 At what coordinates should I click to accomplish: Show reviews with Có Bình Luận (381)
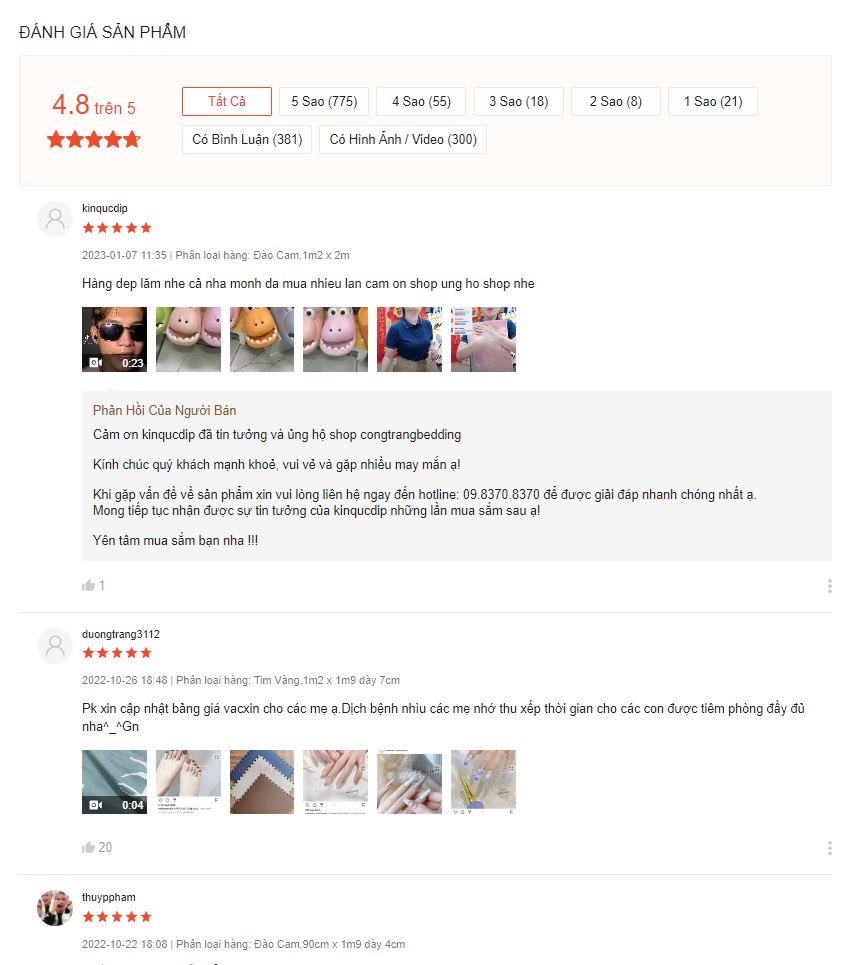pos(247,140)
